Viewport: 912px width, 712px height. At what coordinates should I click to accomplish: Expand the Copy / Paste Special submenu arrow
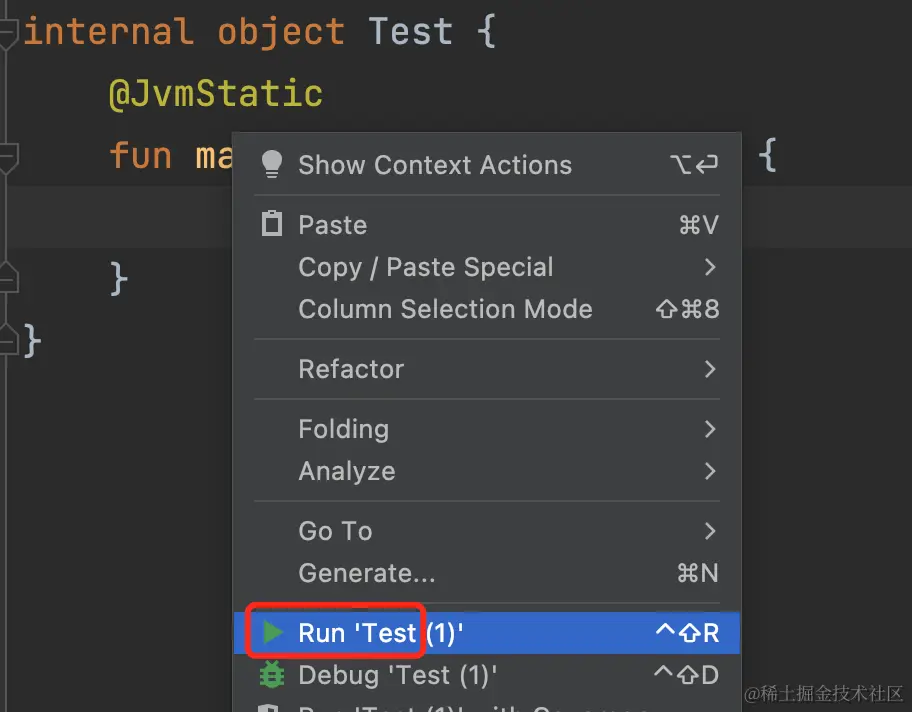710,267
